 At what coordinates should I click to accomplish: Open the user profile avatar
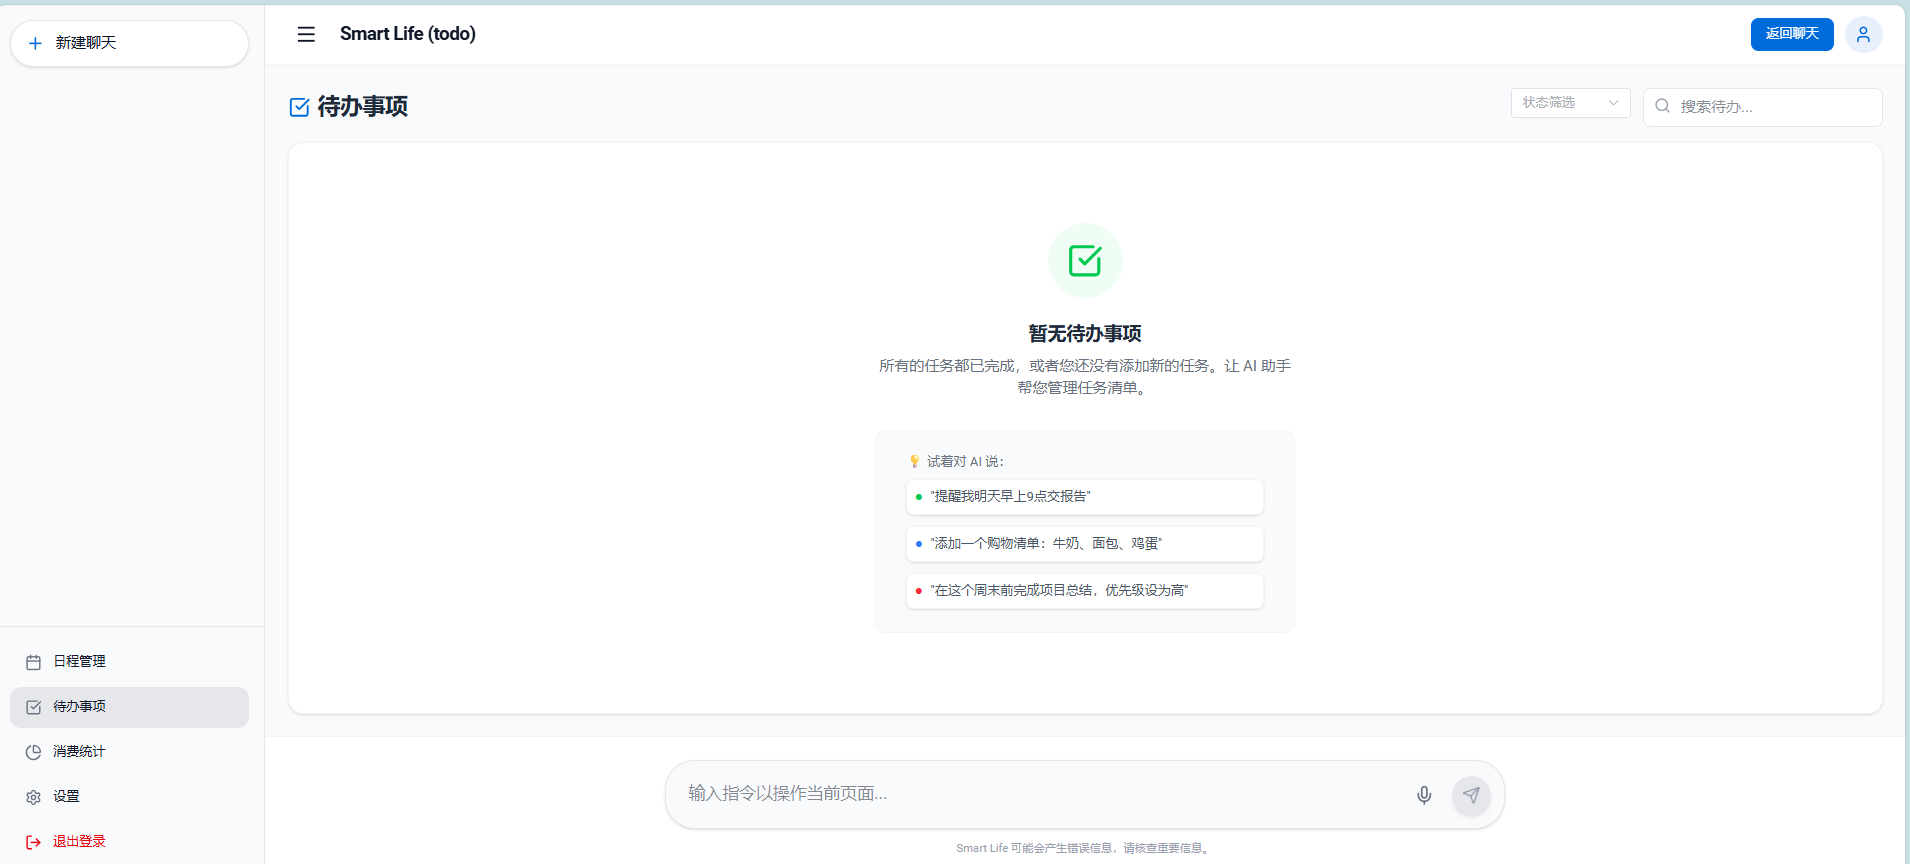pos(1863,34)
